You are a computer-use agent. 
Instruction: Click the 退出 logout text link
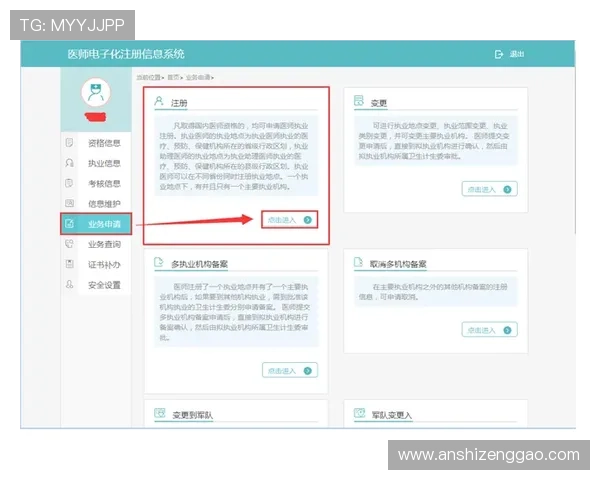click(x=517, y=54)
